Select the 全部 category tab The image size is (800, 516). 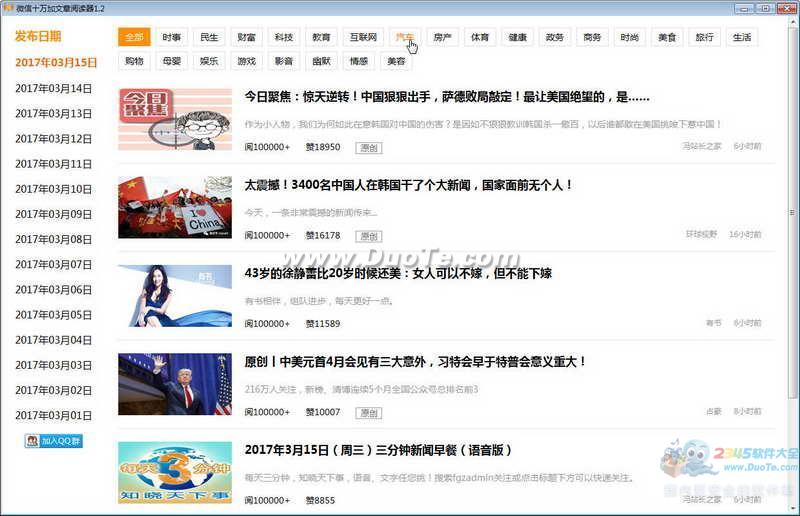click(134, 37)
